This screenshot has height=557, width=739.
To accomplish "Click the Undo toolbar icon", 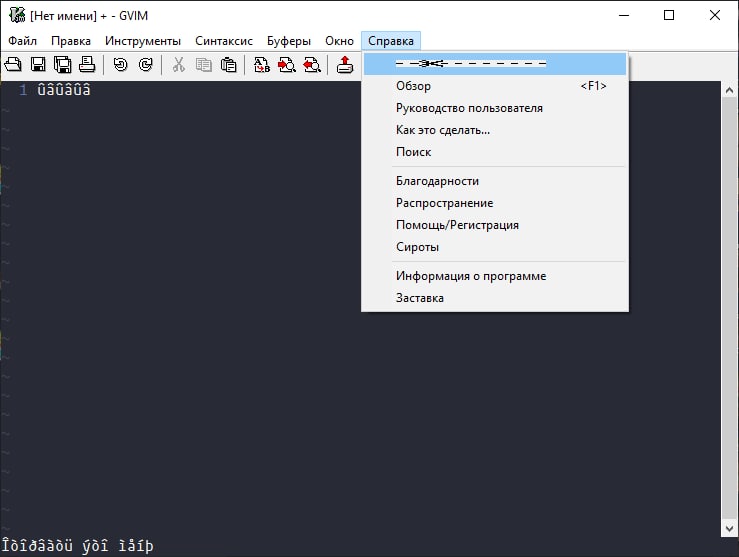I will coord(121,64).
